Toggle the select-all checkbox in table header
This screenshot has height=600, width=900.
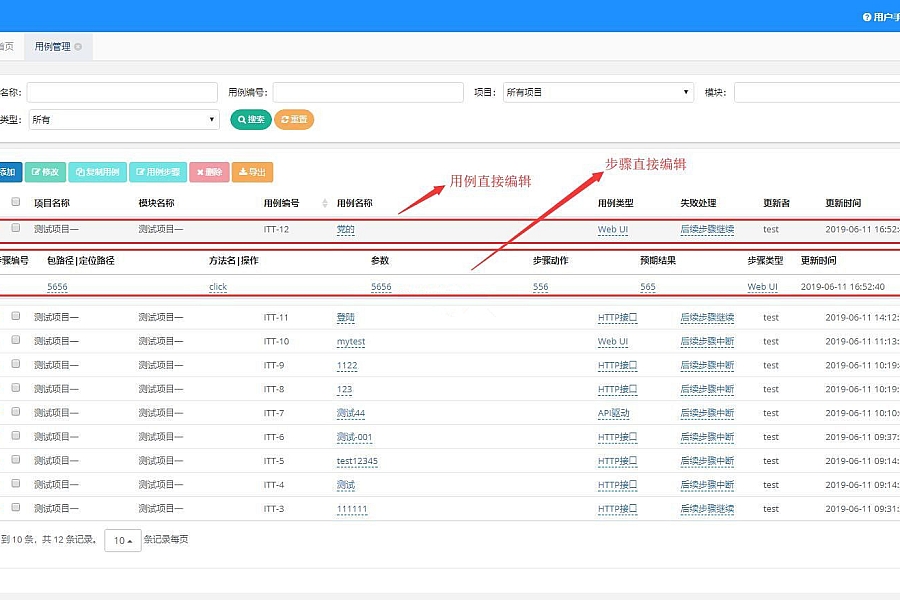pos(15,203)
